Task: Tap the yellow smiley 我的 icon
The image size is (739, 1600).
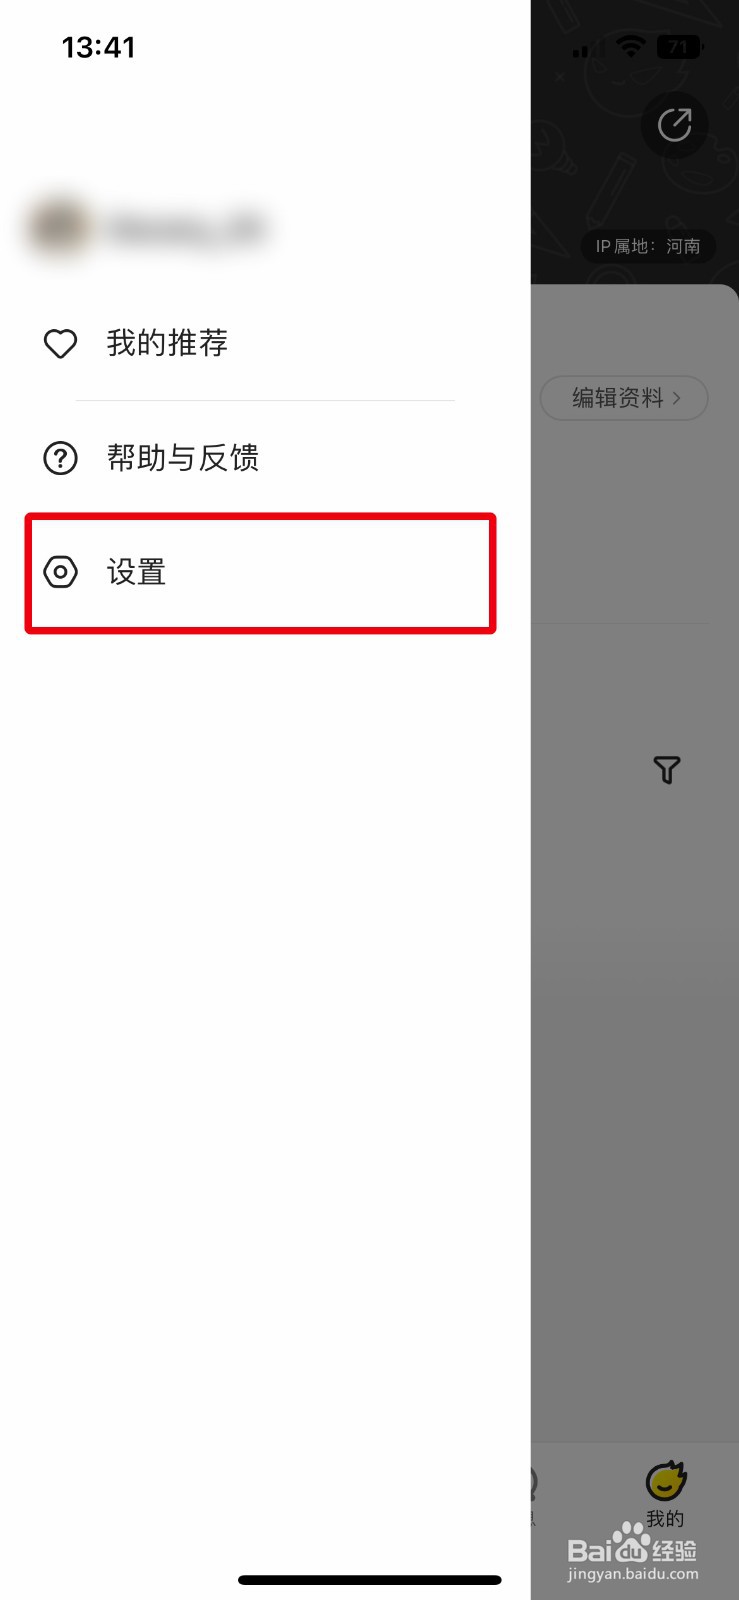Action: pyautogui.click(x=665, y=1481)
